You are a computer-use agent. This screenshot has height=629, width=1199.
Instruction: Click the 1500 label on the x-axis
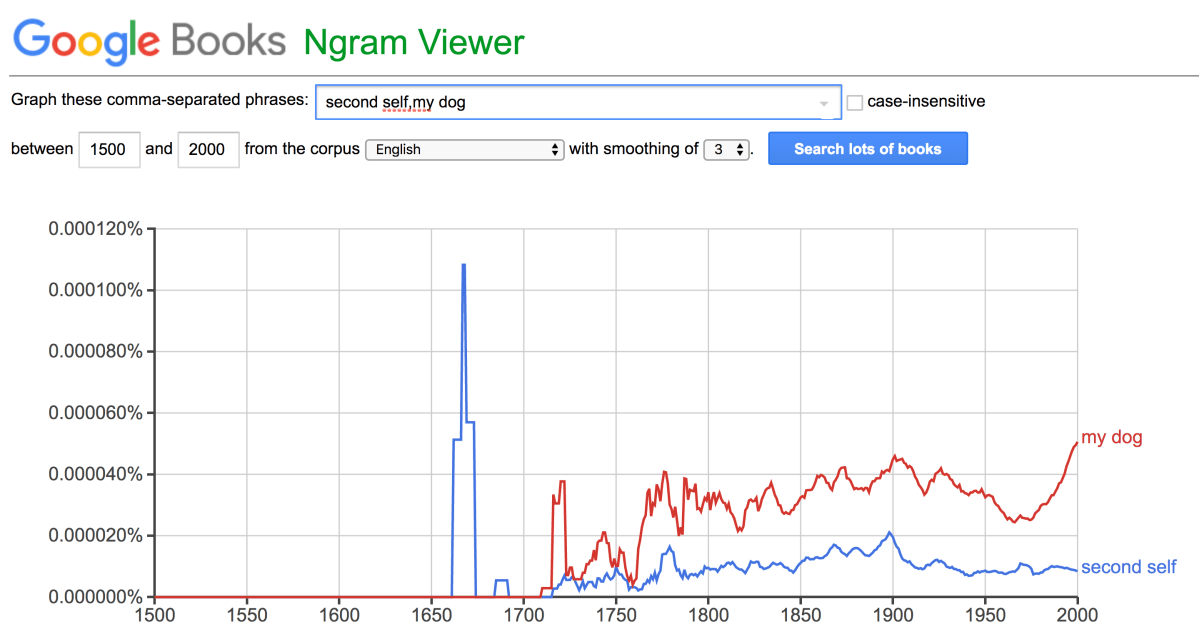coord(154,614)
